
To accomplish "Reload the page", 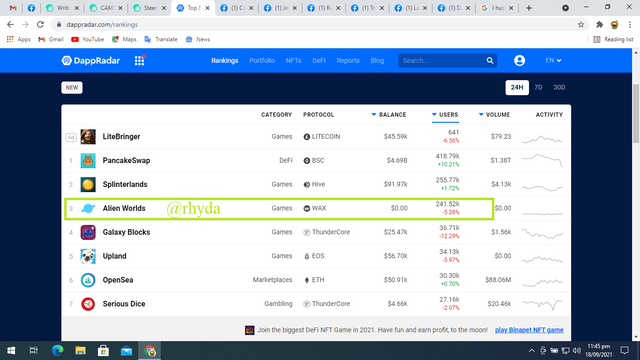I will point(40,24).
